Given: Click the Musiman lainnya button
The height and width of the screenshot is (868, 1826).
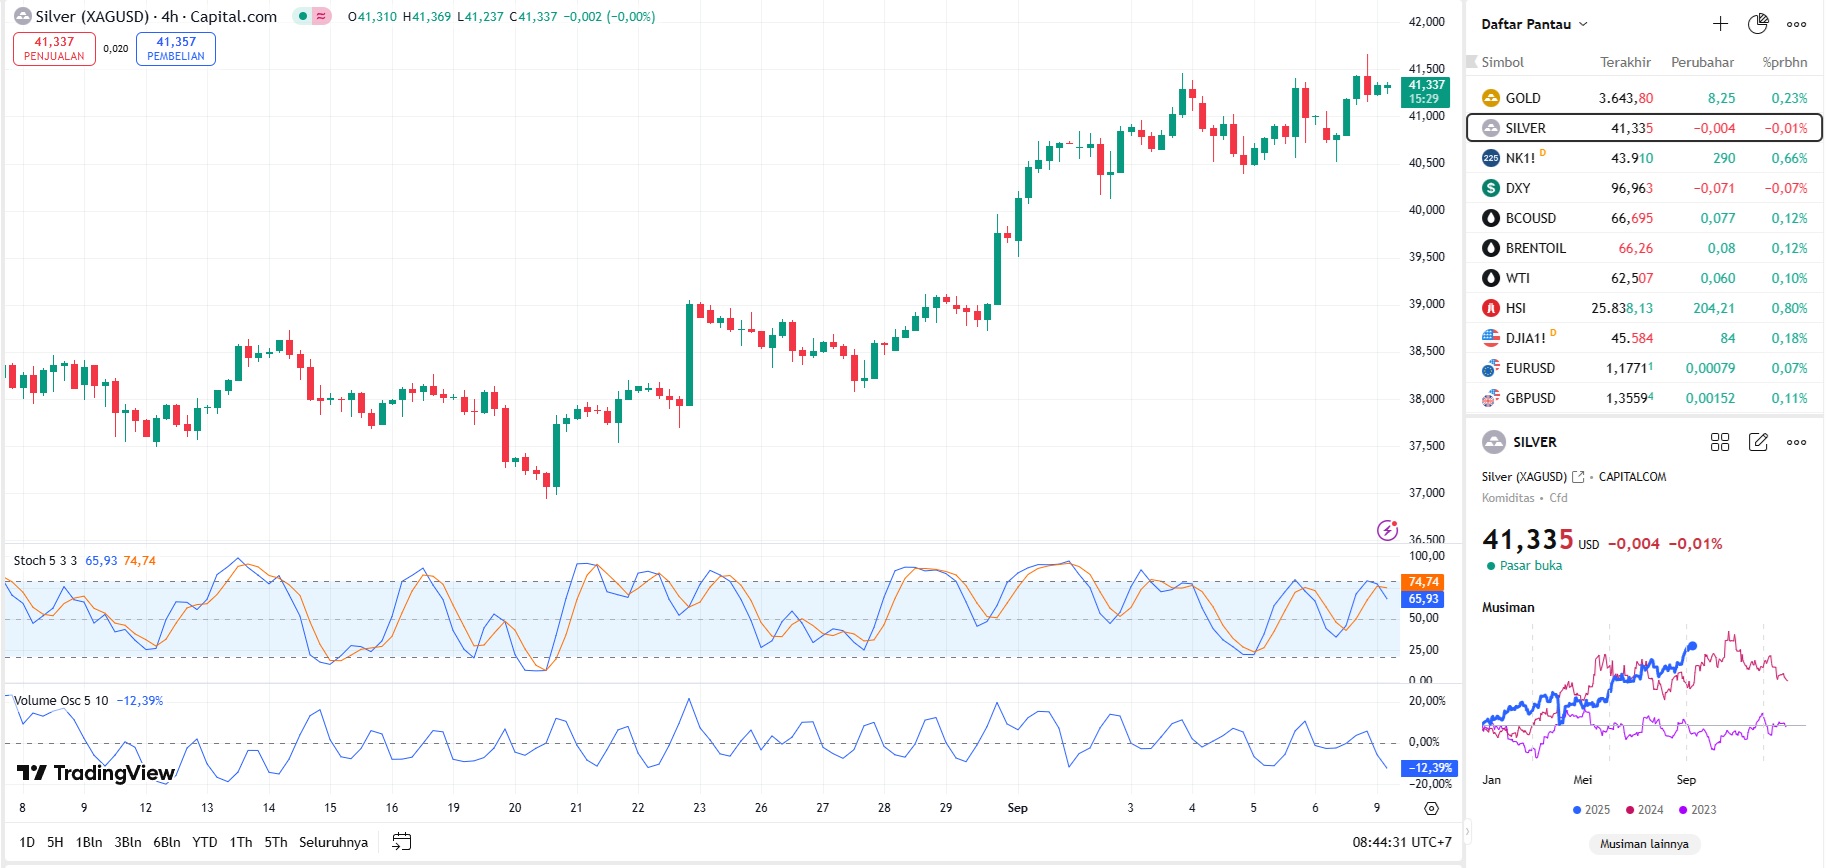Looking at the screenshot, I should tap(1644, 844).
